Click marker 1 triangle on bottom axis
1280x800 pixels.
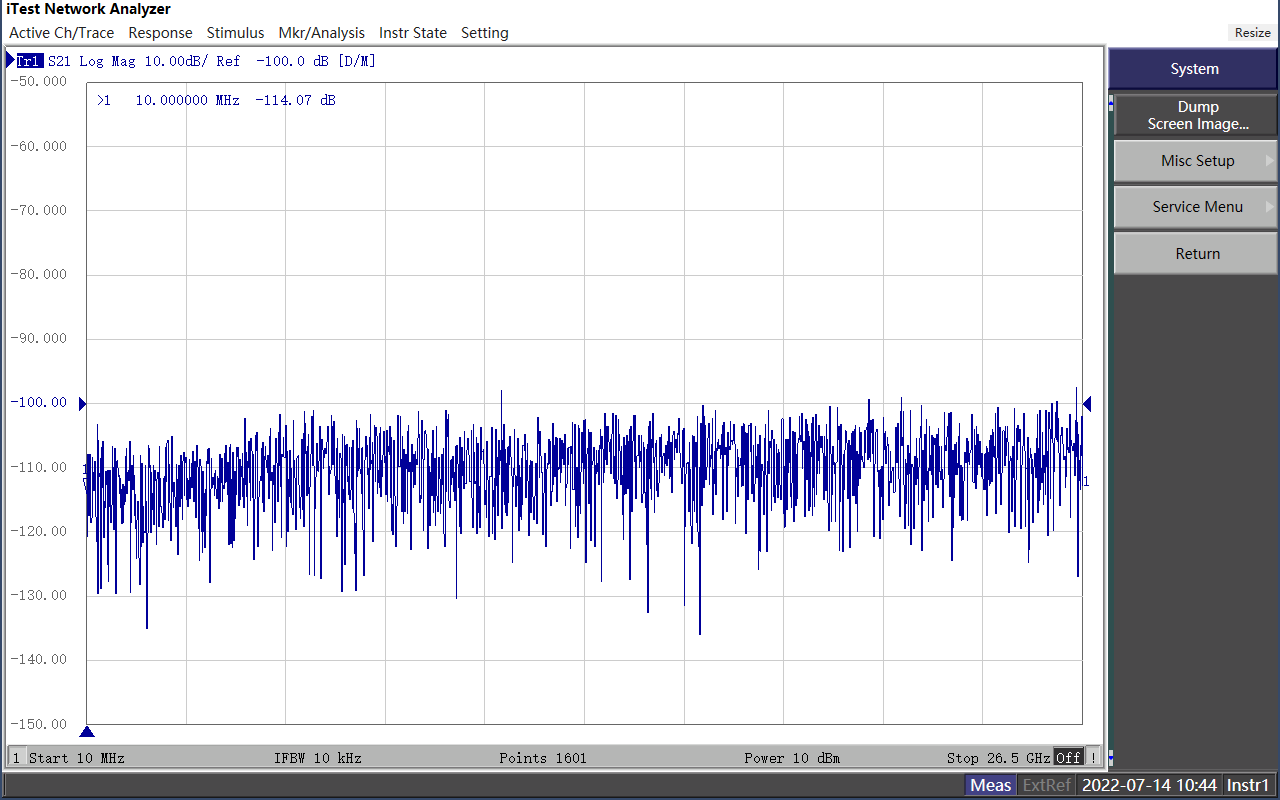click(x=87, y=732)
